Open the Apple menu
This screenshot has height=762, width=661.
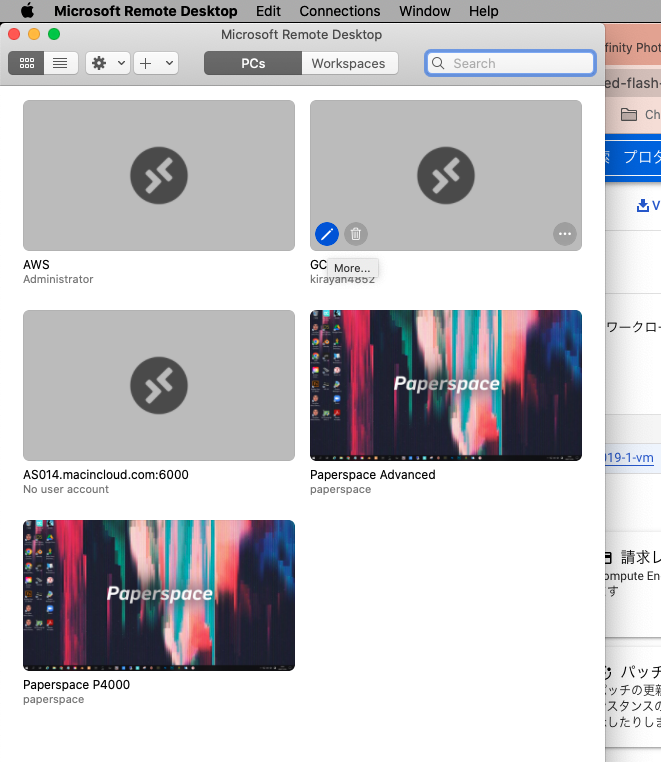pos(28,11)
